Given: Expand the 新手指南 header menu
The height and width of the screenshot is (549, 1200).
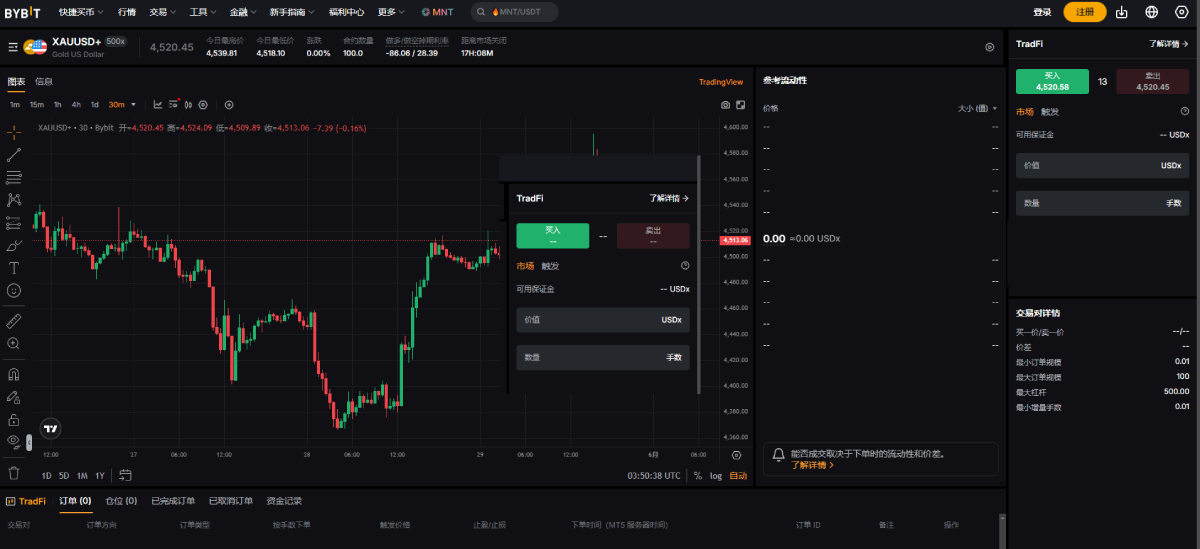Looking at the screenshot, I should click(x=291, y=12).
